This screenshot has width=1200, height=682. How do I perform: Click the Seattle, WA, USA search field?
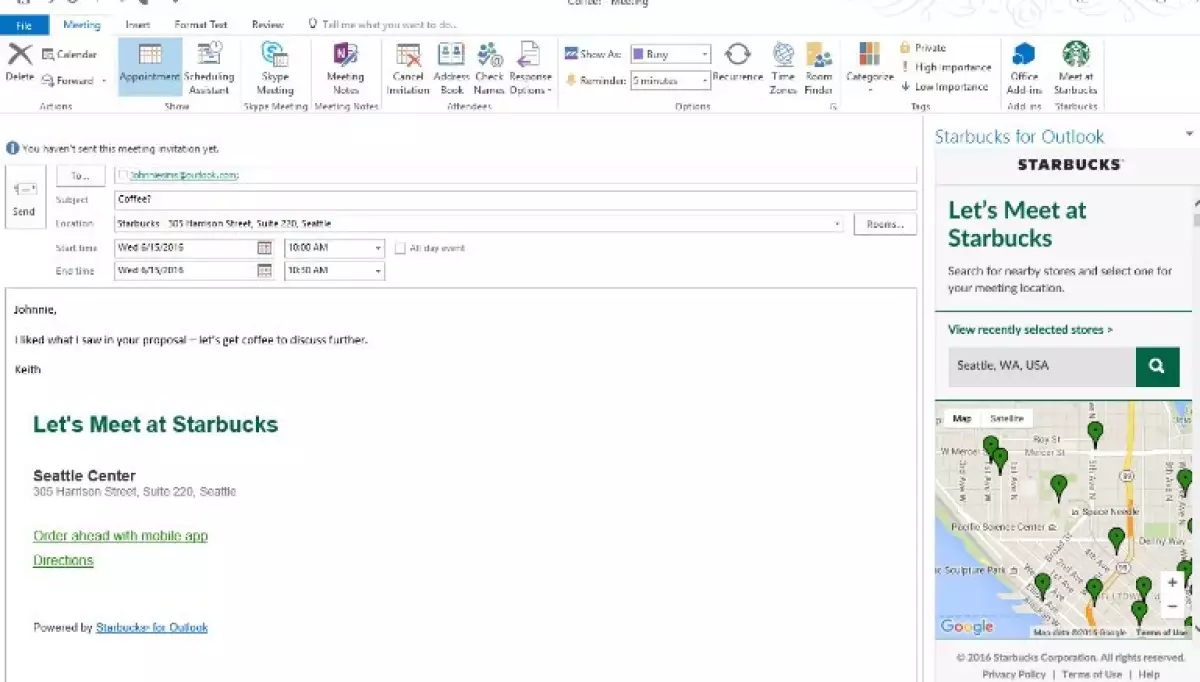1041,366
